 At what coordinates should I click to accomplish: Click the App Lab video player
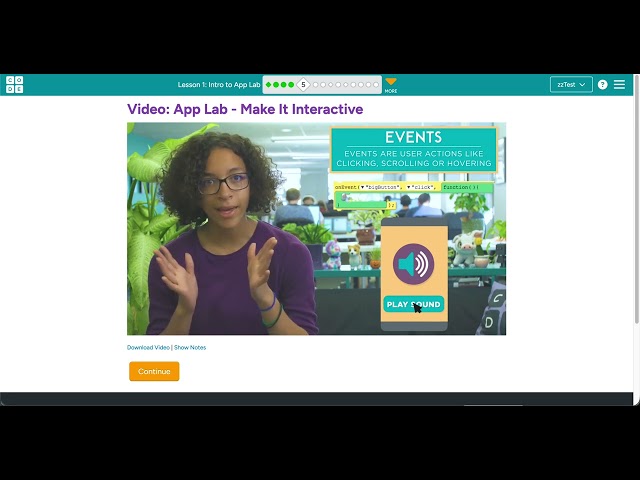316,229
